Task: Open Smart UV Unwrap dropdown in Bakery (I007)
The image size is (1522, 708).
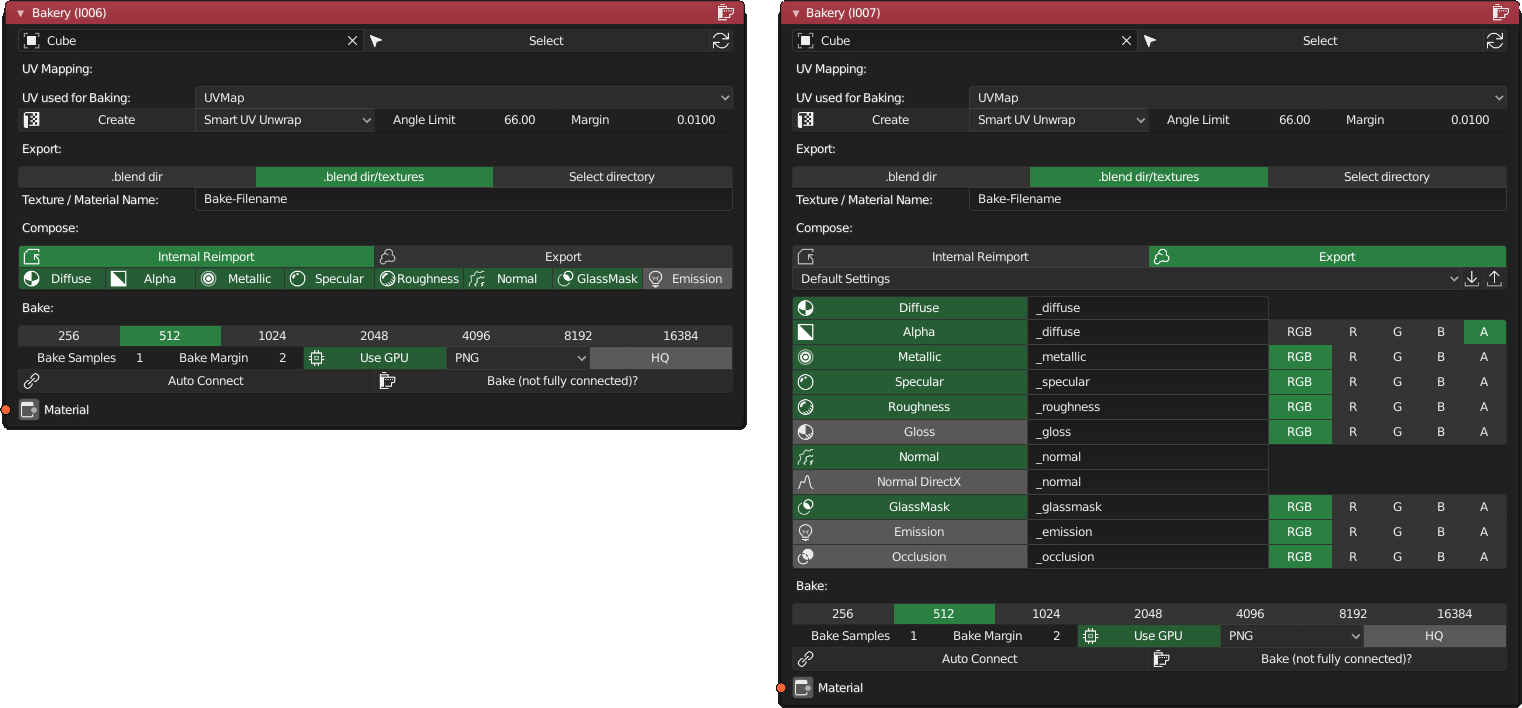Action: tap(1059, 120)
